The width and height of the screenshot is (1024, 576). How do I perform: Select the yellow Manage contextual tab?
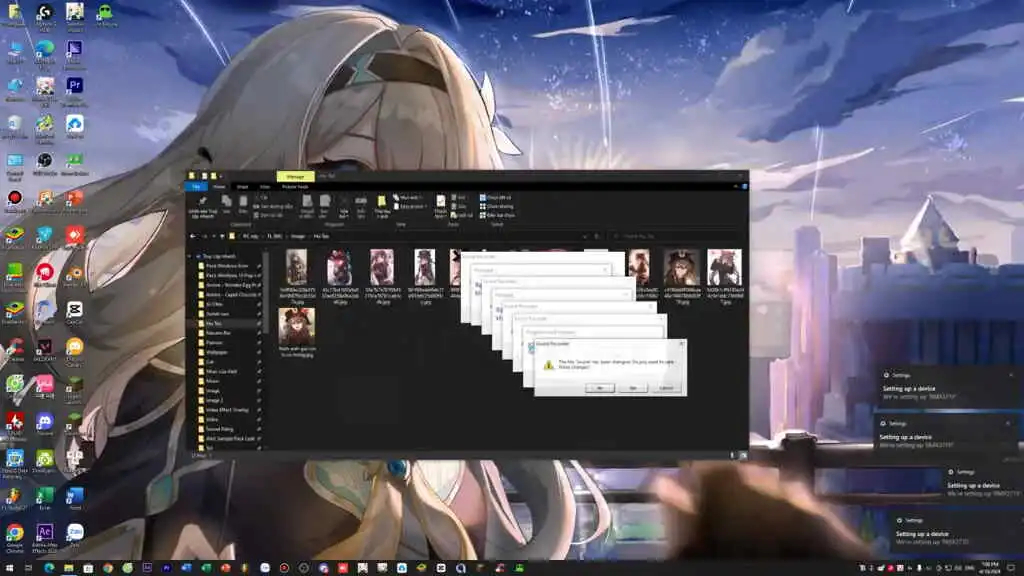click(x=295, y=176)
